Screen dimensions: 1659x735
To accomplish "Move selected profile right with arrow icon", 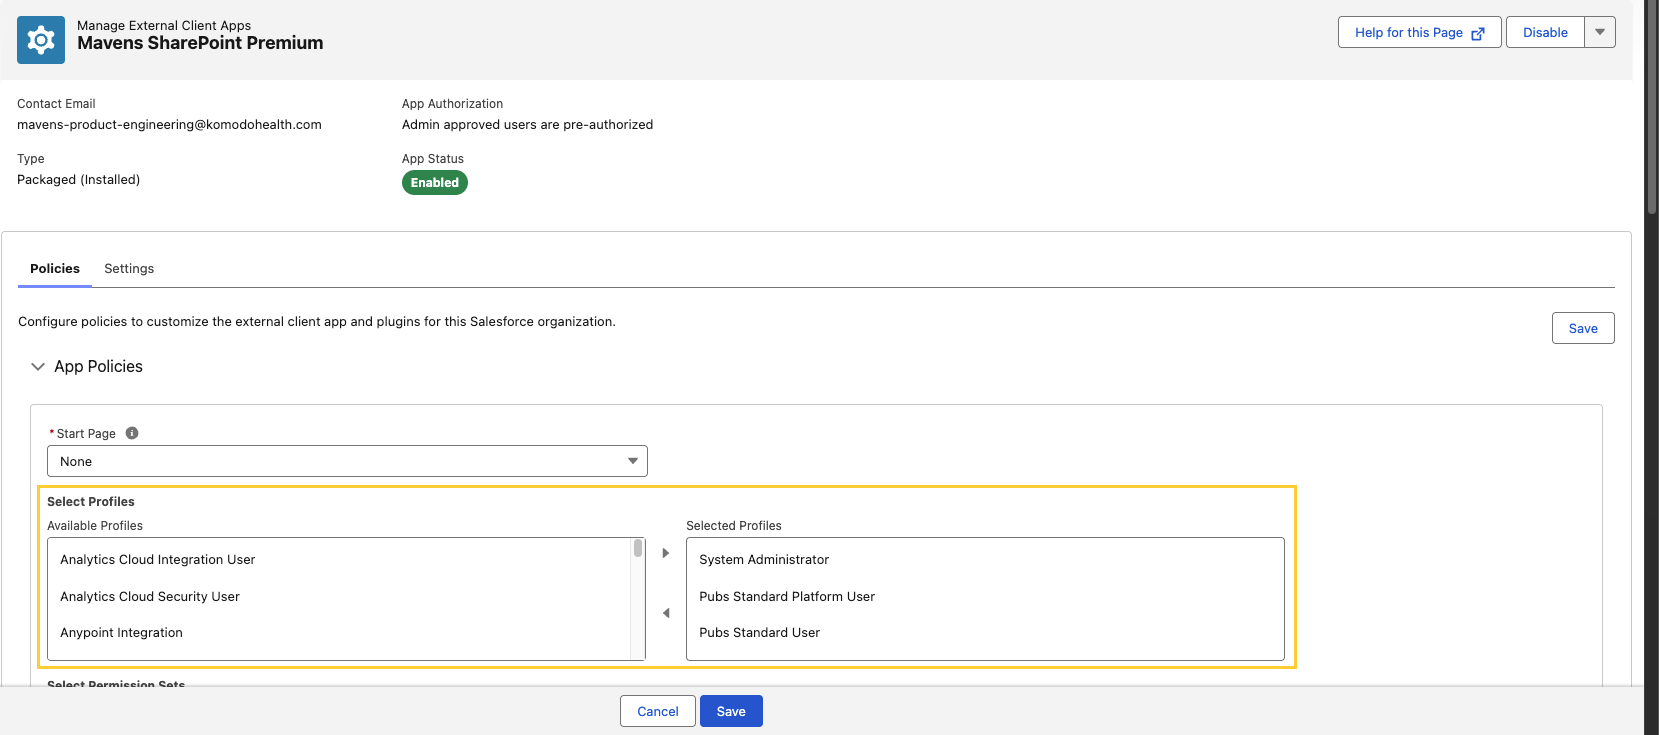I will (x=666, y=553).
